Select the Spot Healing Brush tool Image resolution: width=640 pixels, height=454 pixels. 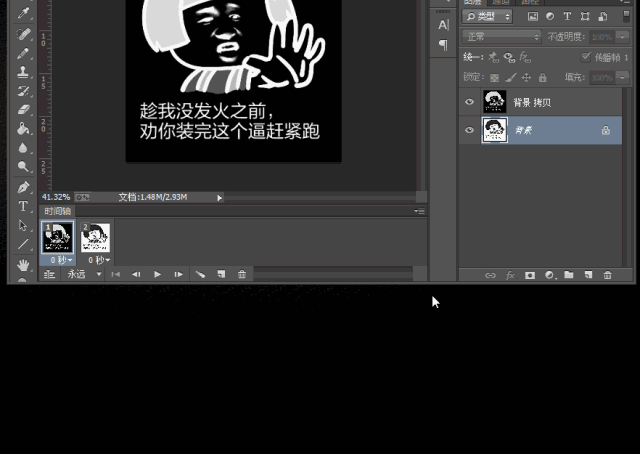(x=23, y=34)
